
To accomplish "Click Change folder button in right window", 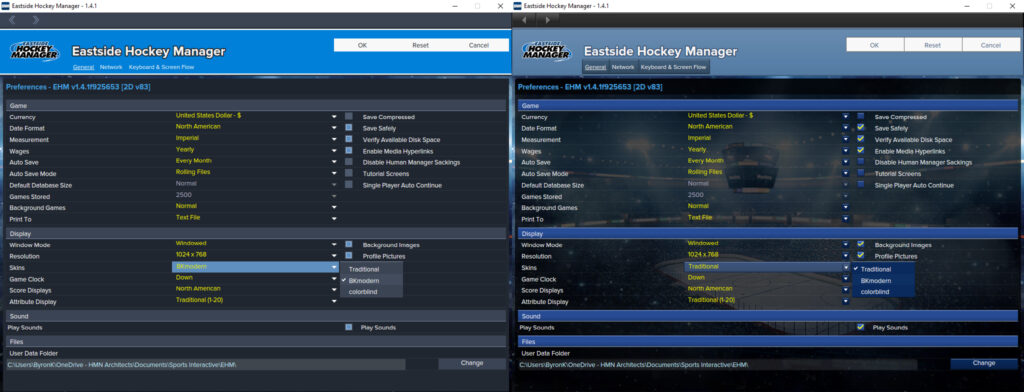I will pyautogui.click(x=984, y=363).
